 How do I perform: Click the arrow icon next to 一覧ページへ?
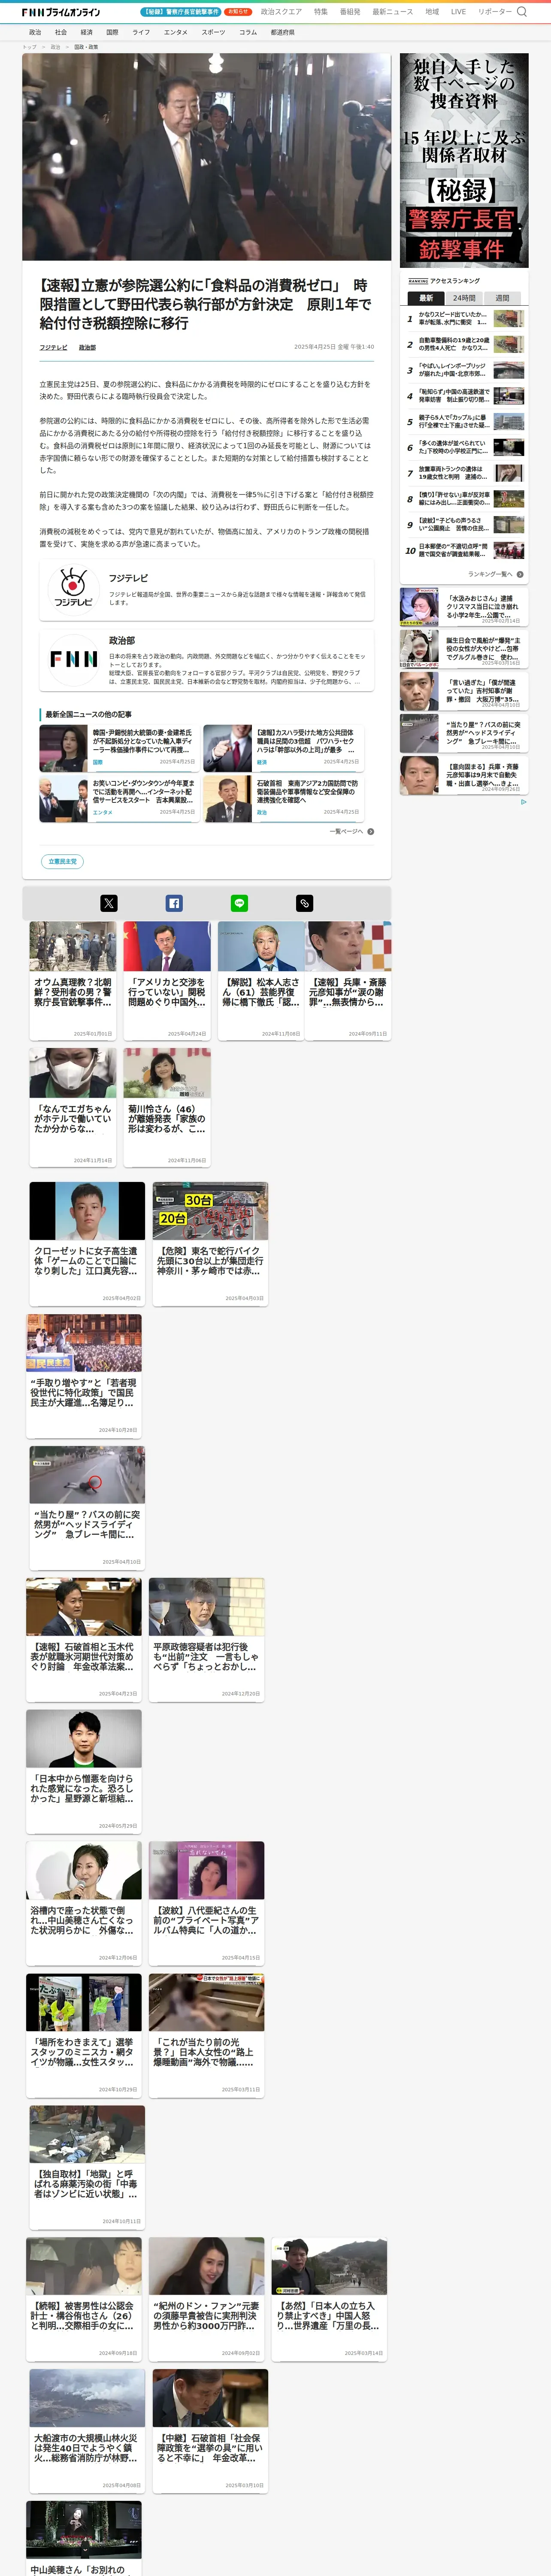click(371, 831)
